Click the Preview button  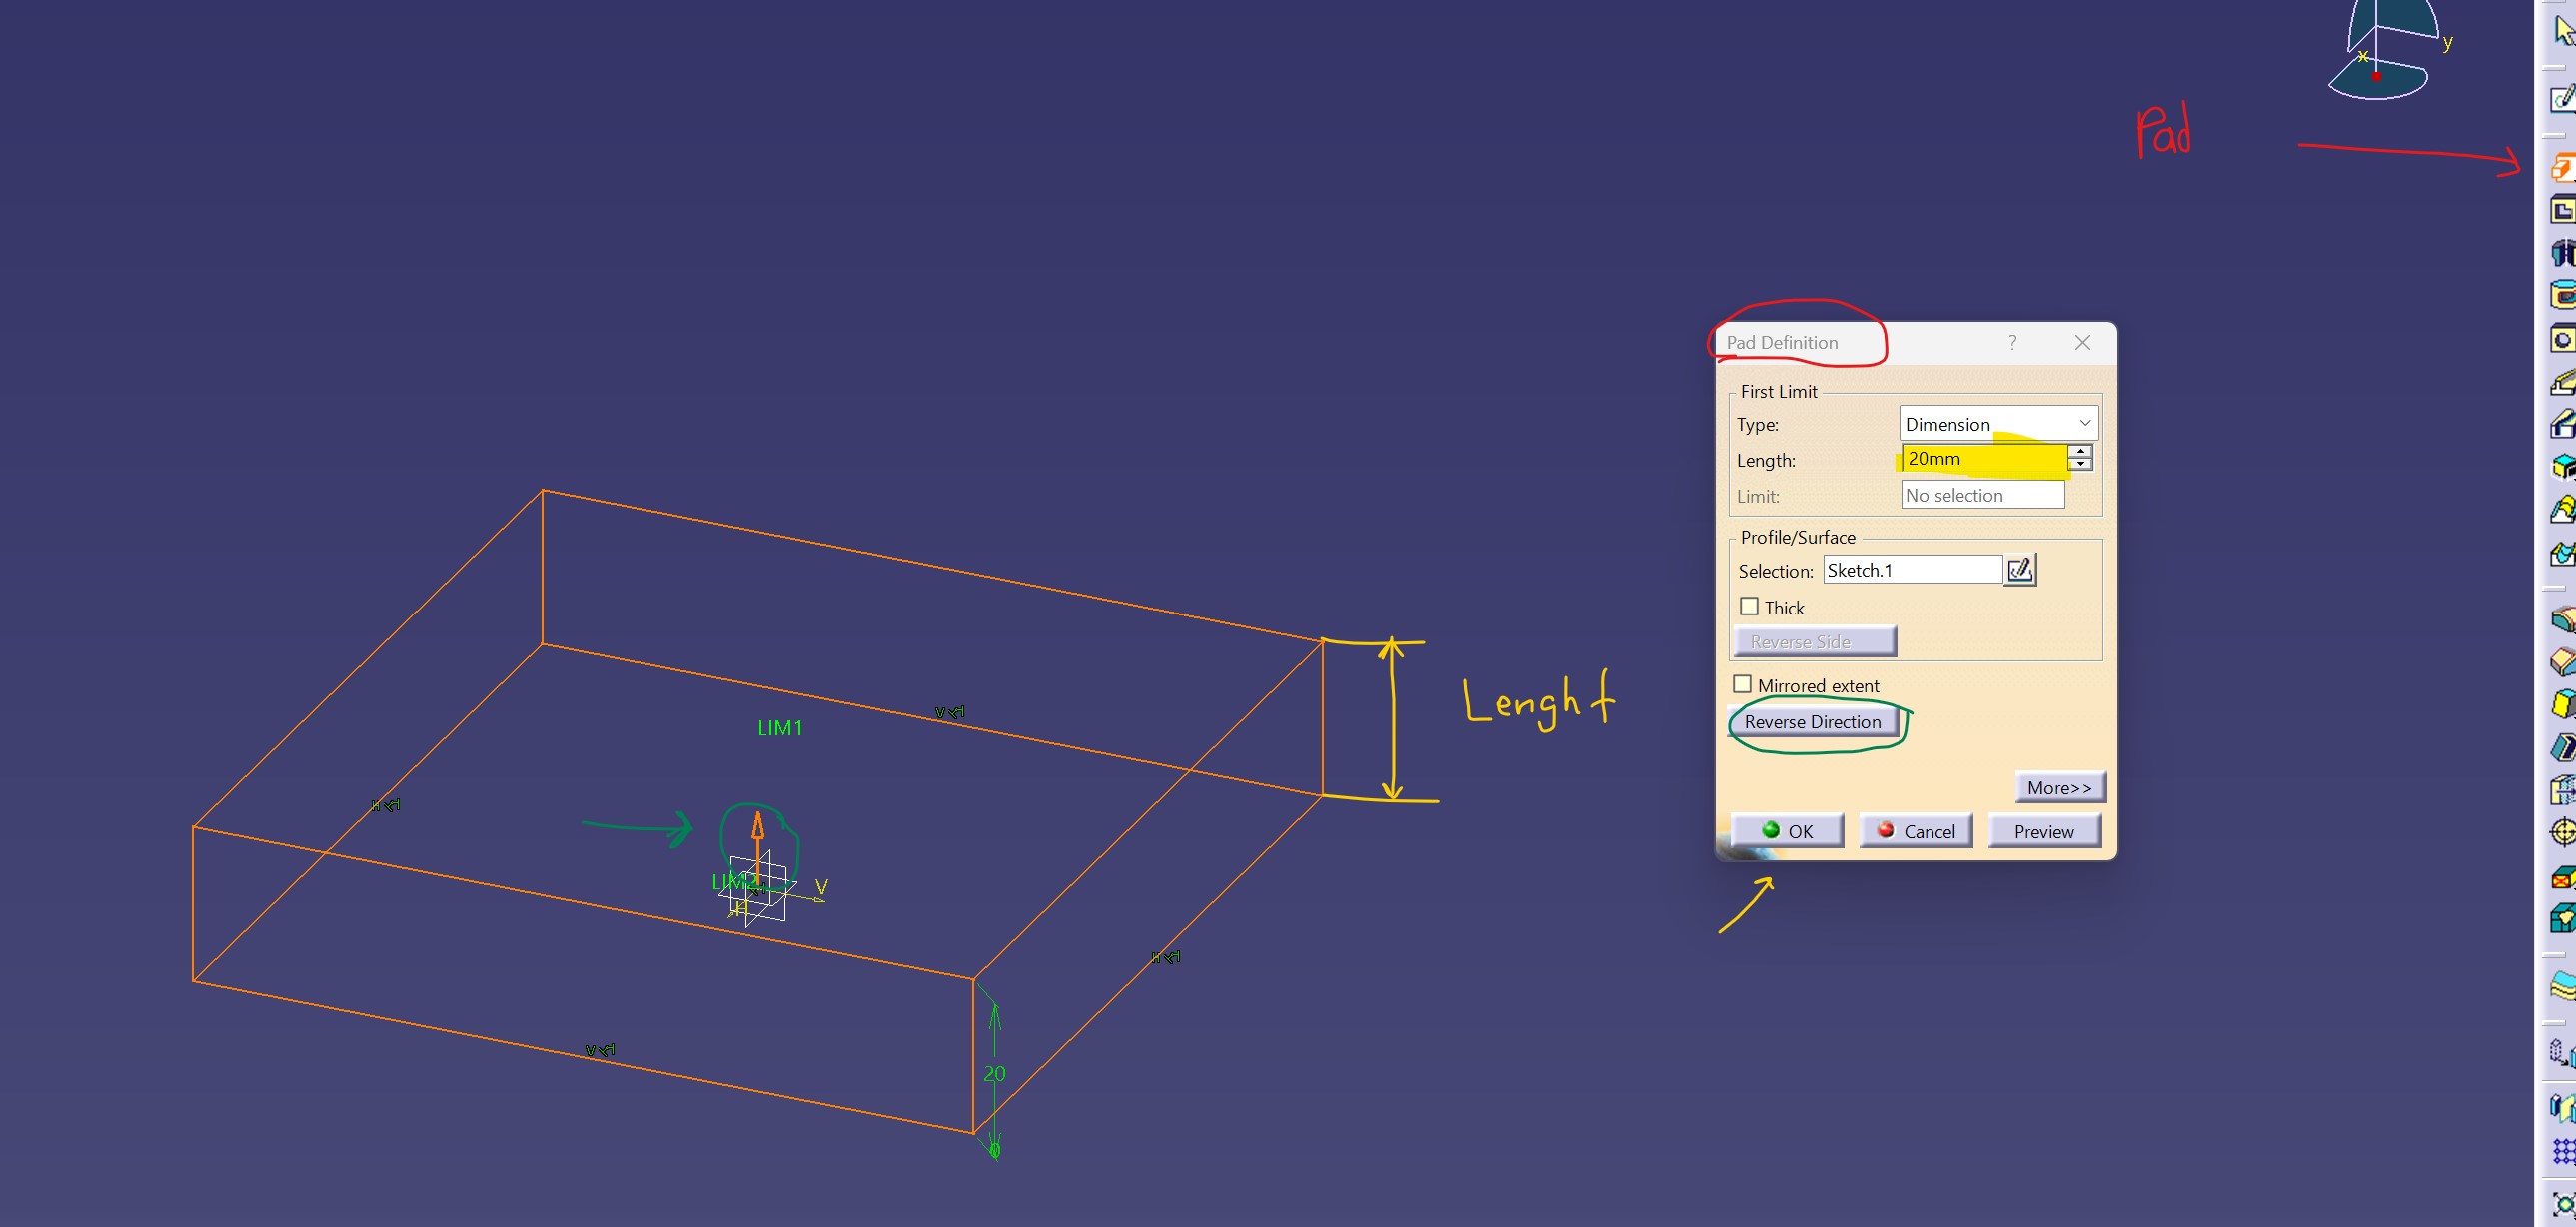(x=2043, y=831)
